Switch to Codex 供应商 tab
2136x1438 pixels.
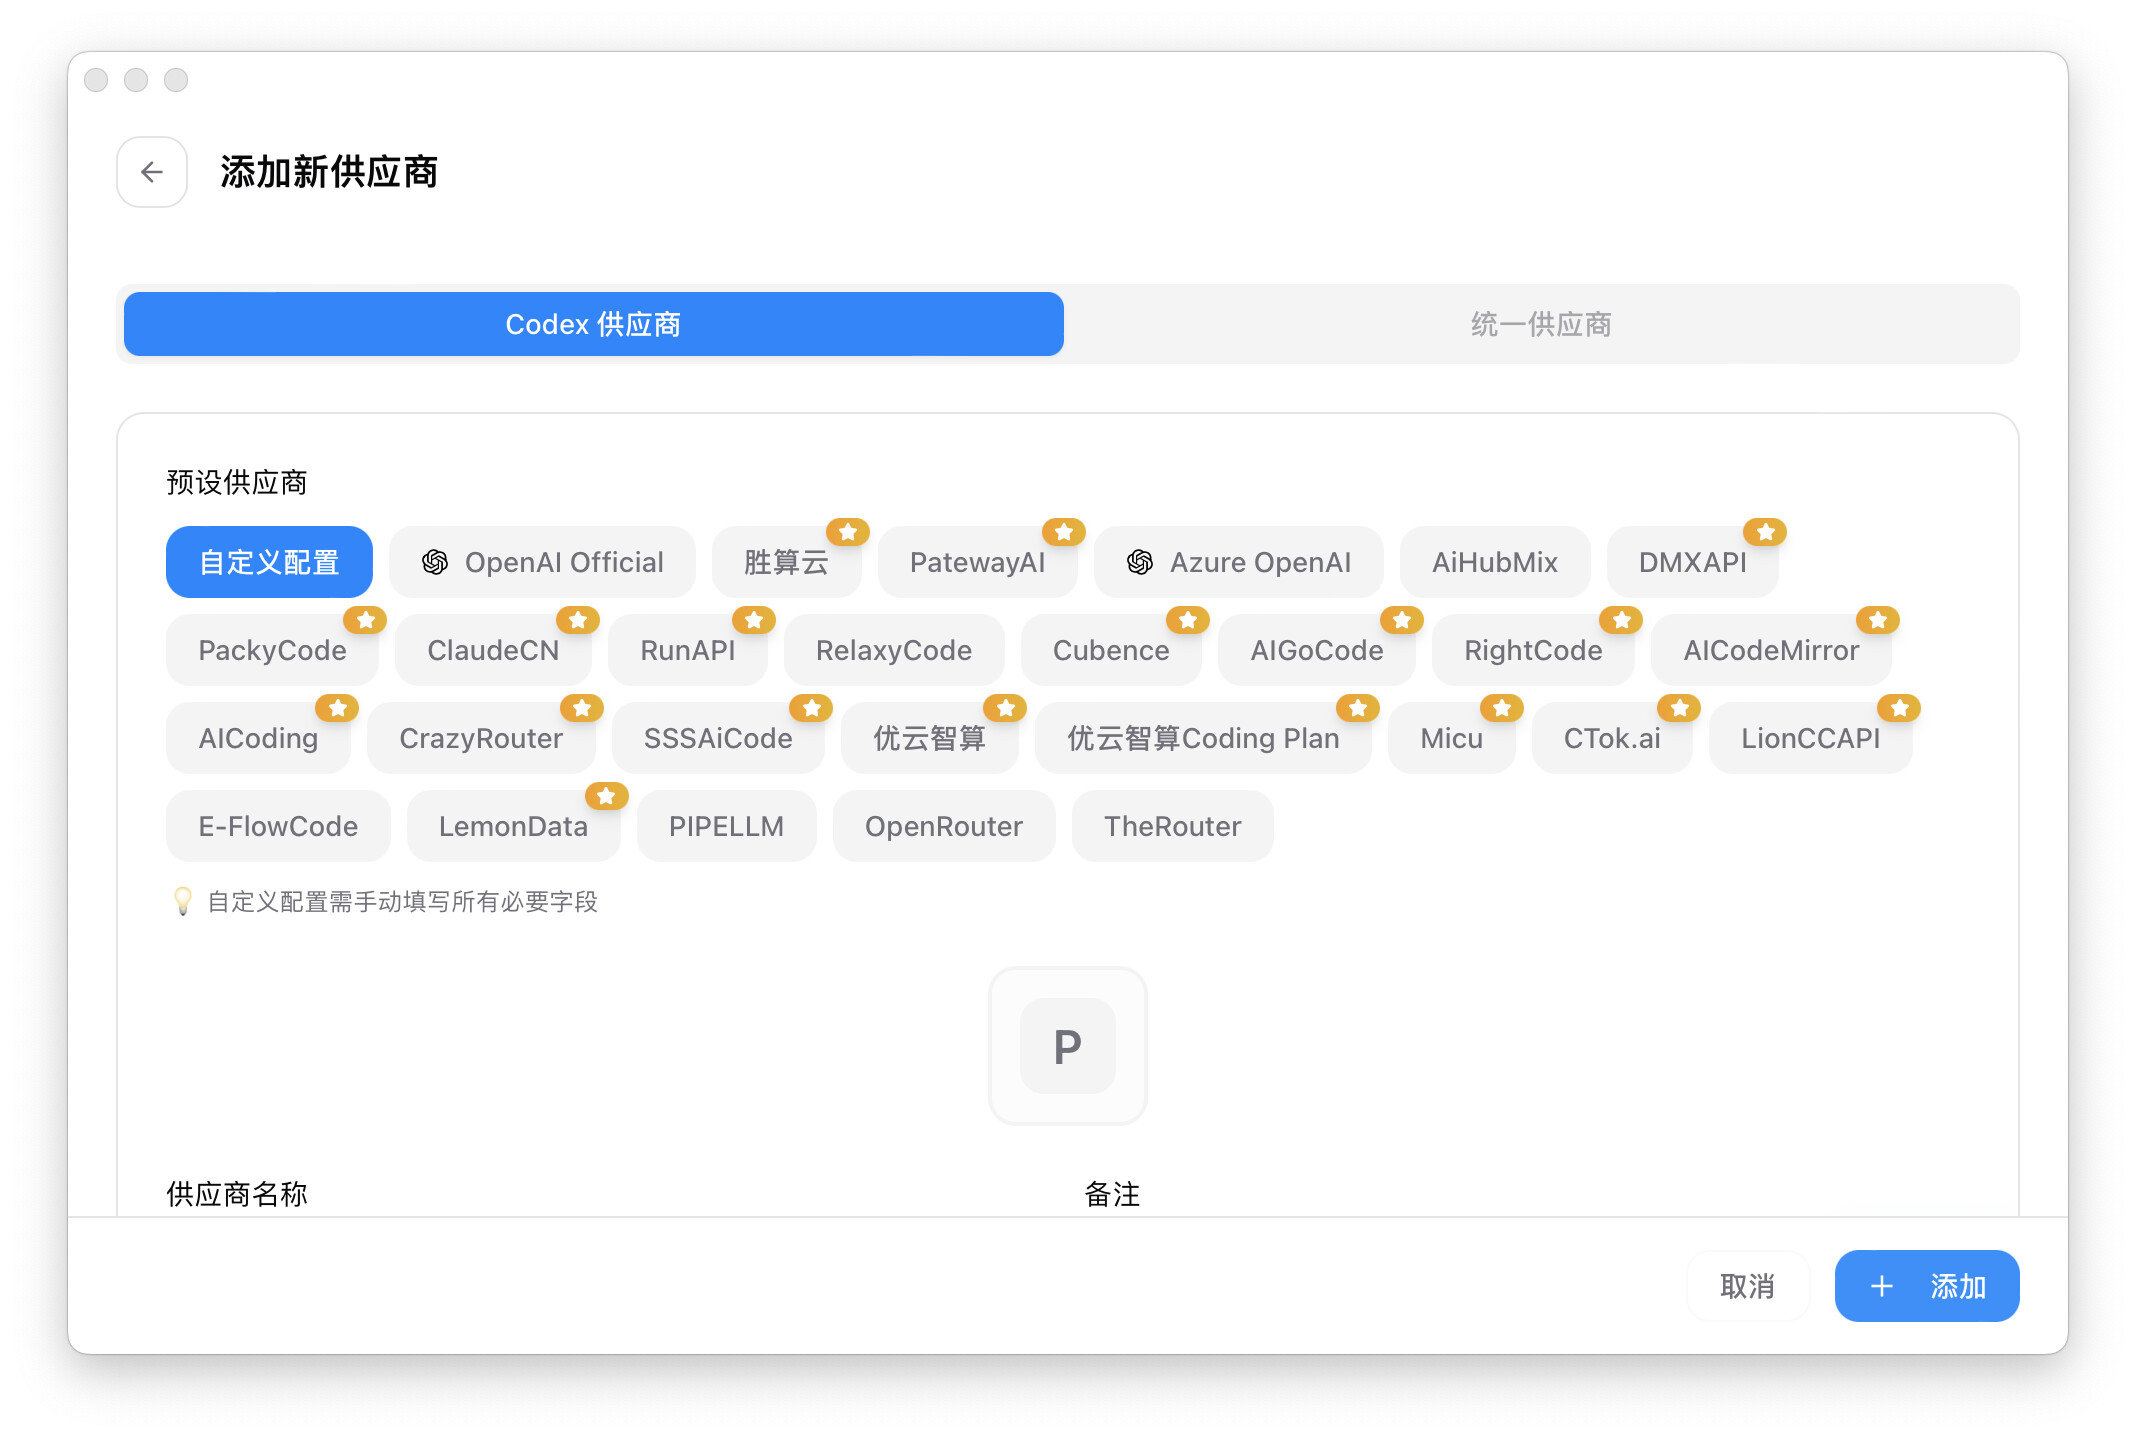pyautogui.click(x=594, y=324)
